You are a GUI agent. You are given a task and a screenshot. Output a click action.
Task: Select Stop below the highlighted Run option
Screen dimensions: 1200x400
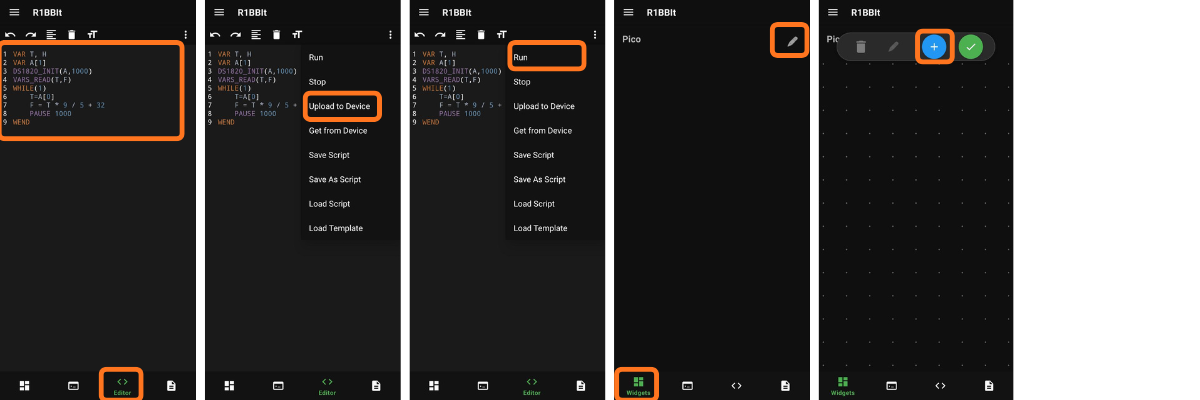[521, 82]
